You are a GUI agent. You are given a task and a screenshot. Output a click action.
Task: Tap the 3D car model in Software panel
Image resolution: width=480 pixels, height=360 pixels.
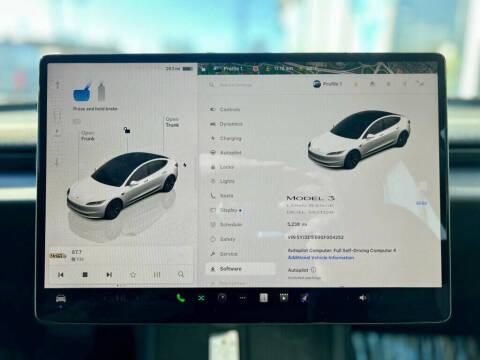click(x=359, y=139)
